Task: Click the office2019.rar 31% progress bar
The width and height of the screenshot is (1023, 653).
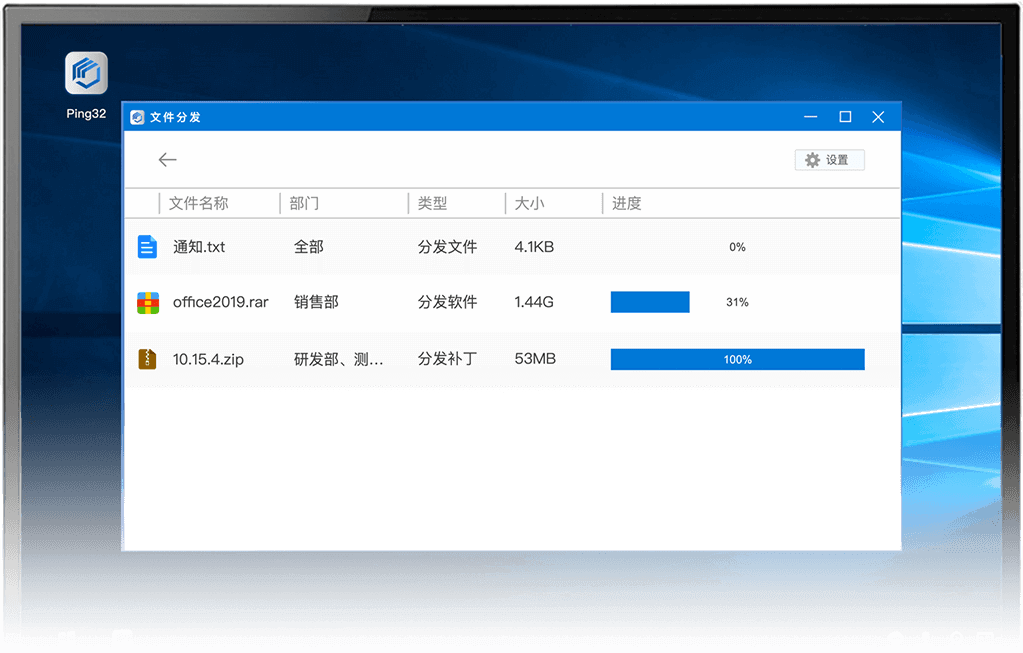Action: (x=650, y=302)
